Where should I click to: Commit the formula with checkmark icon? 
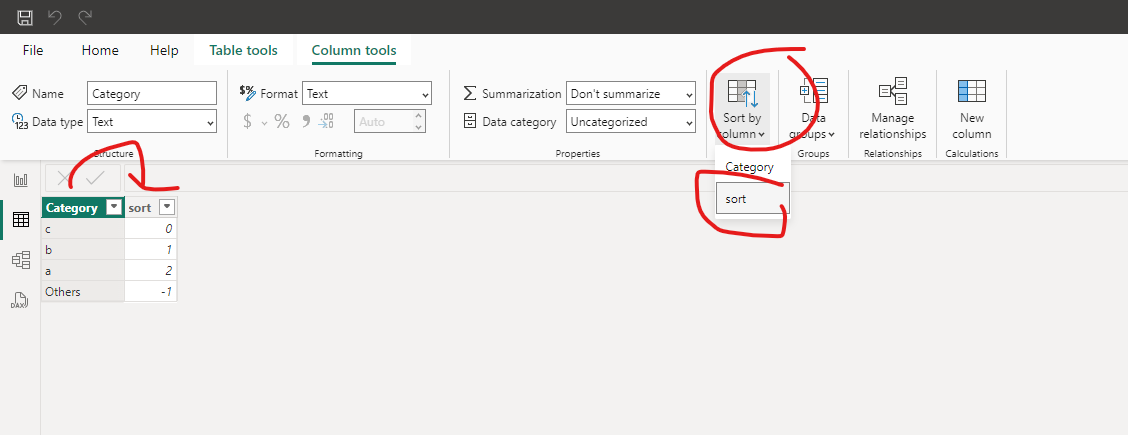coord(96,178)
